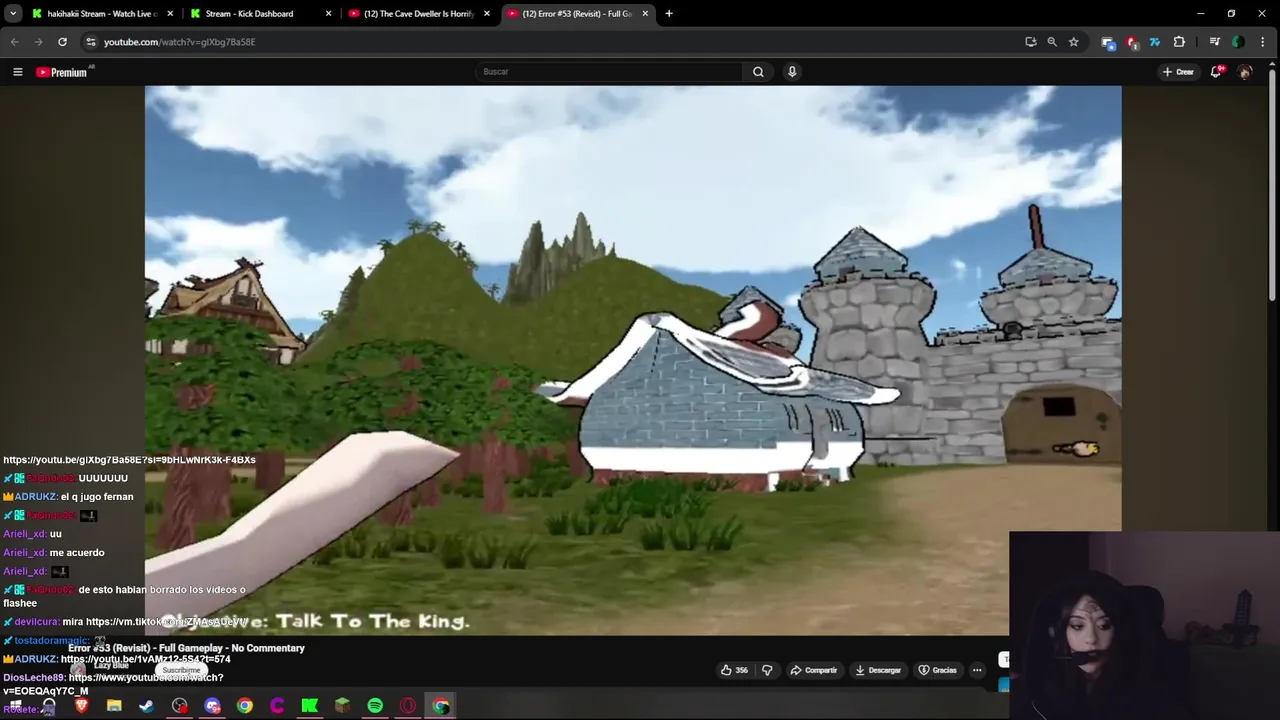This screenshot has width=1280, height=720.
Task: Go back in browser history
Action: tap(14, 42)
